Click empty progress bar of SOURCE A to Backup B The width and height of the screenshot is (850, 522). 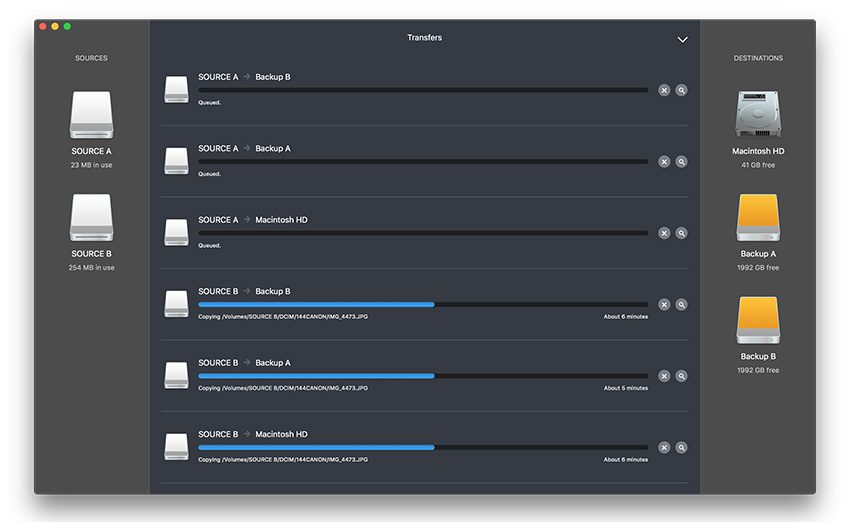point(423,90)
